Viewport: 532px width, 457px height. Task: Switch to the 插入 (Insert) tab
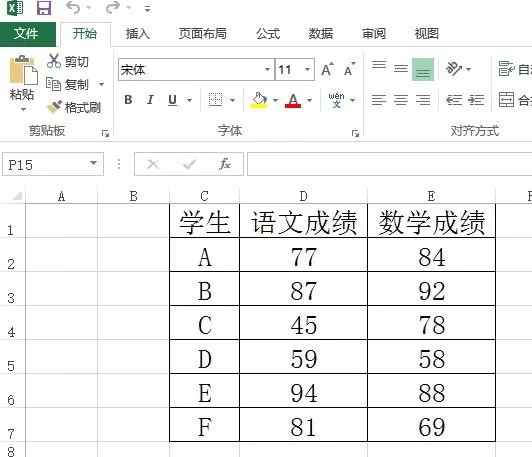[x=138, y=34]
